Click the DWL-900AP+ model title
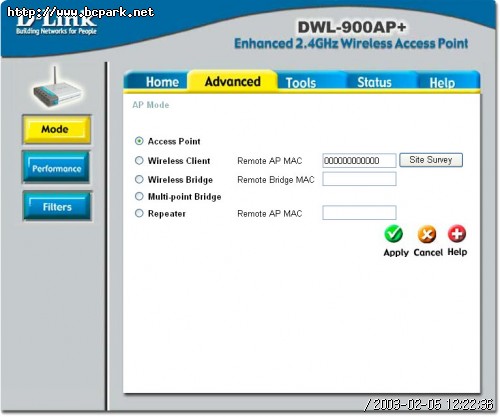 (352, 27)
